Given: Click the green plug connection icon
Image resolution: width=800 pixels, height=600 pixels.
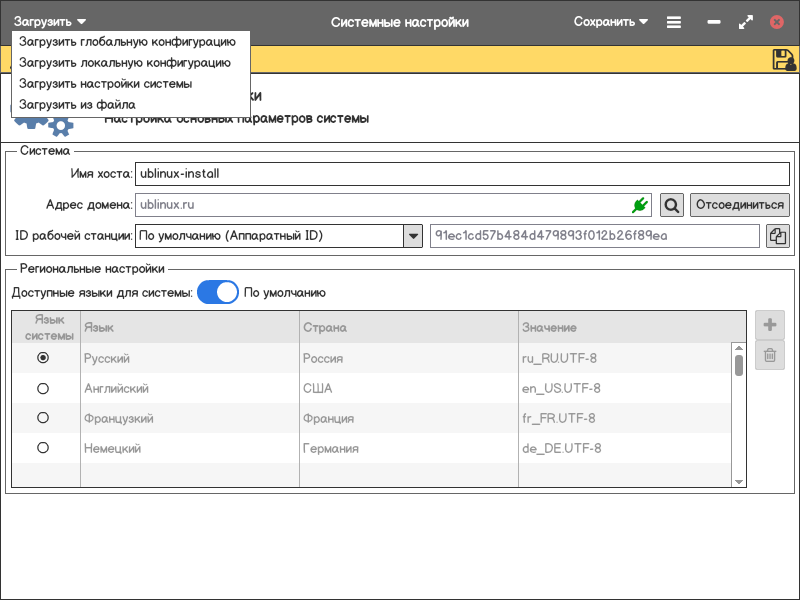Looking at the screenshot, I should (x=640, y=205).
